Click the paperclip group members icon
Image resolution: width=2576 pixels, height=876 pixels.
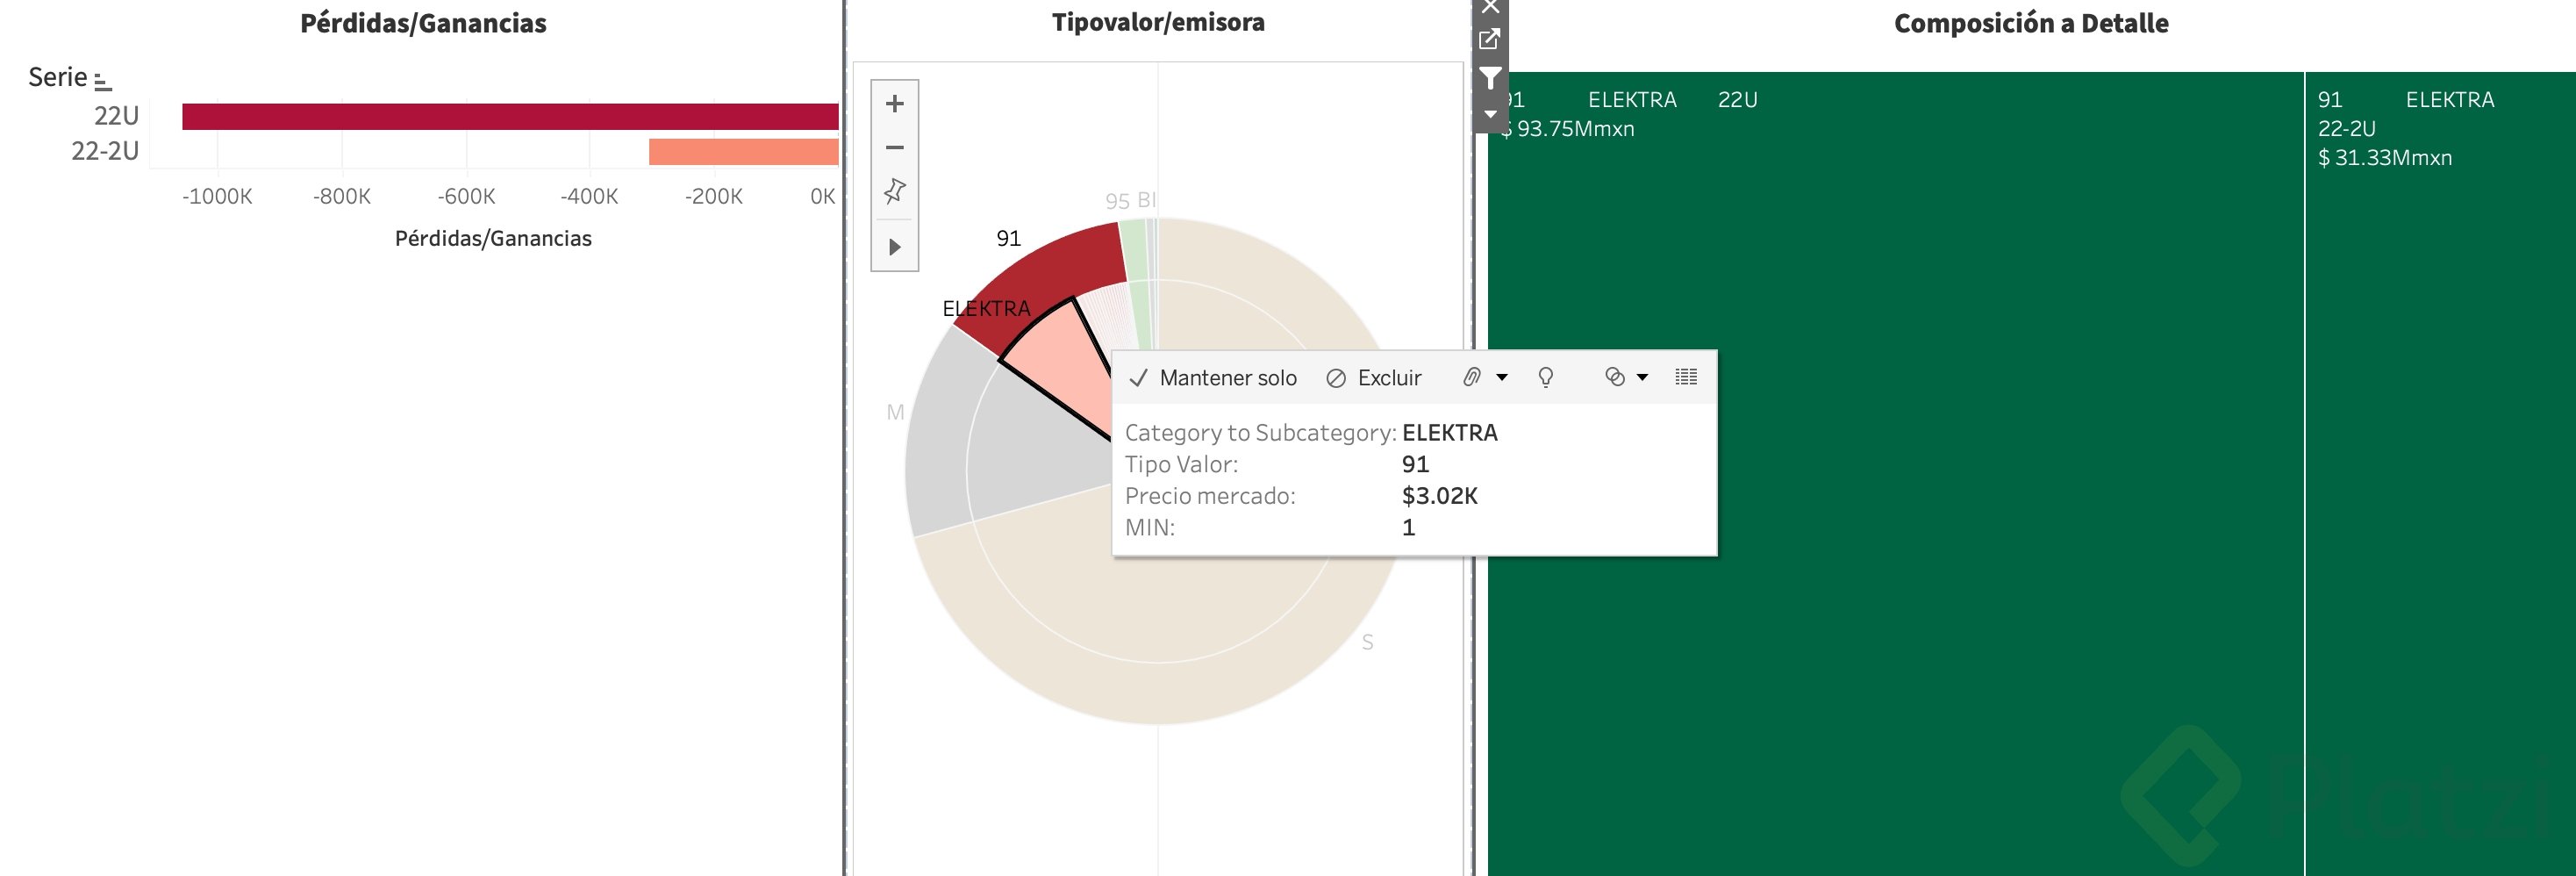pyautogui.click(x=1472, y=377)
